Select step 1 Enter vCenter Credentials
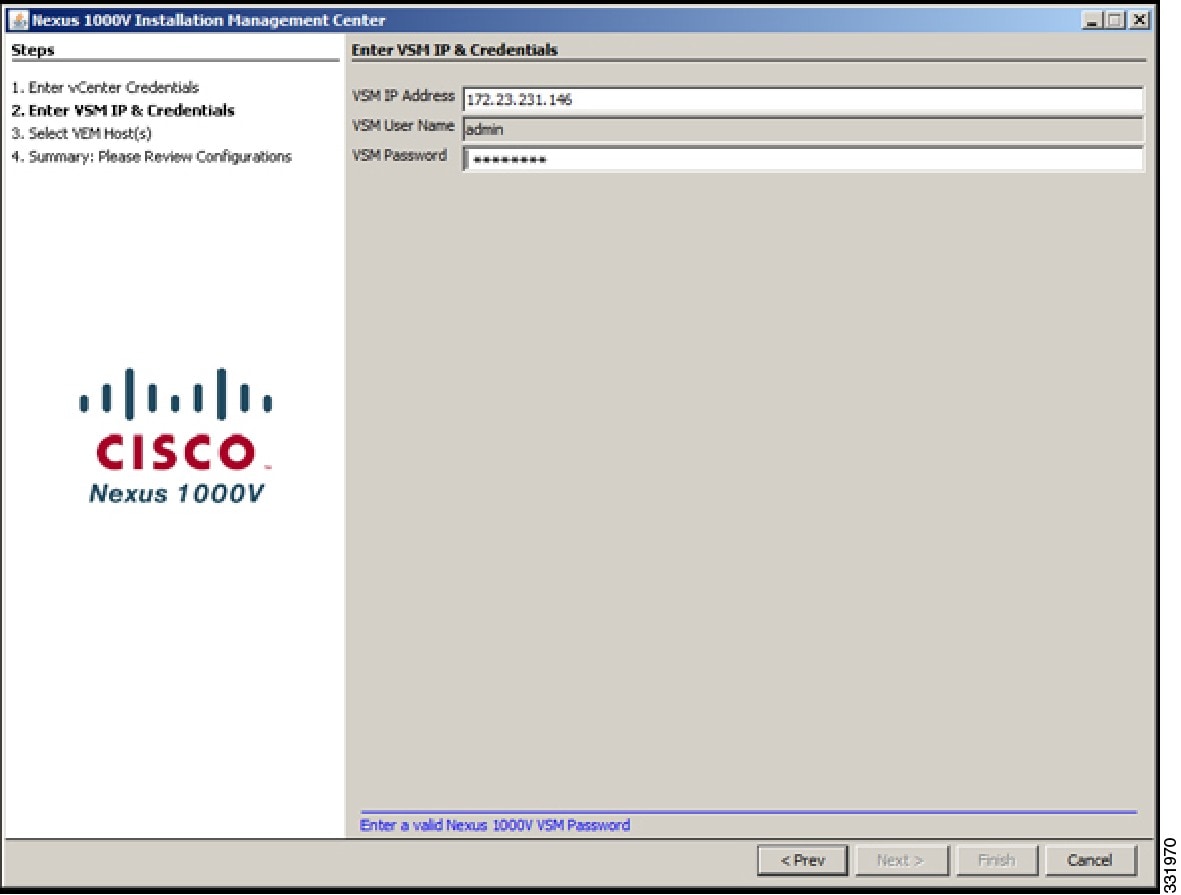The image size is (1181, 895). coord(105,87)
